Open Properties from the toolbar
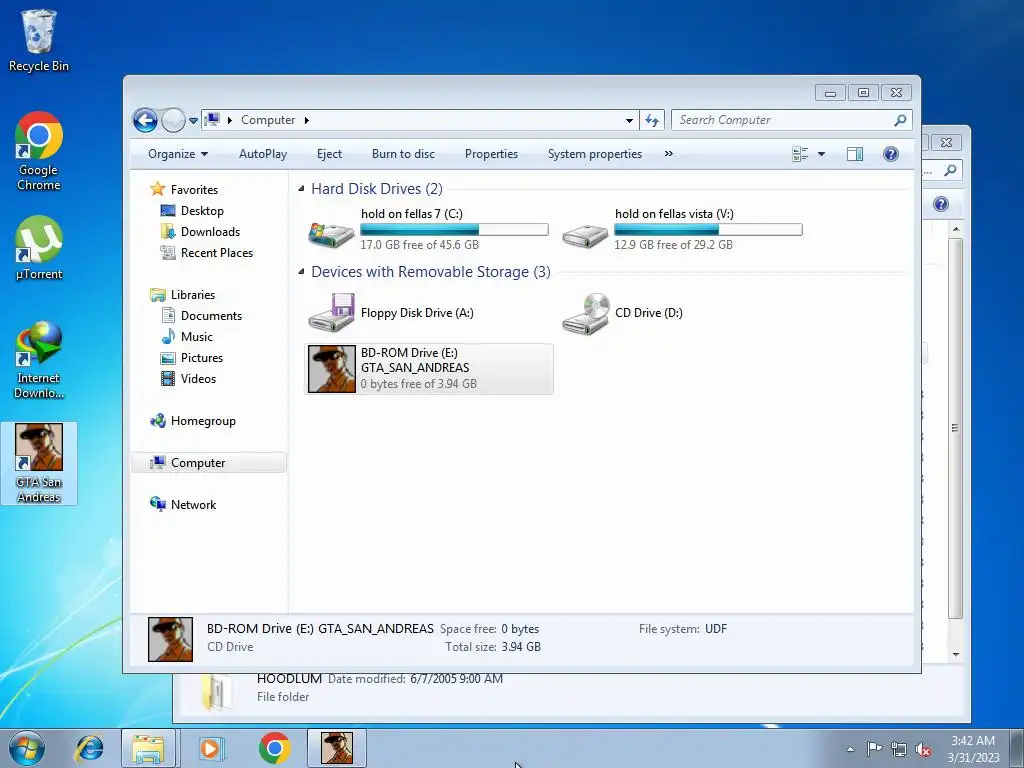1024x768 pixels. point(491,154)
